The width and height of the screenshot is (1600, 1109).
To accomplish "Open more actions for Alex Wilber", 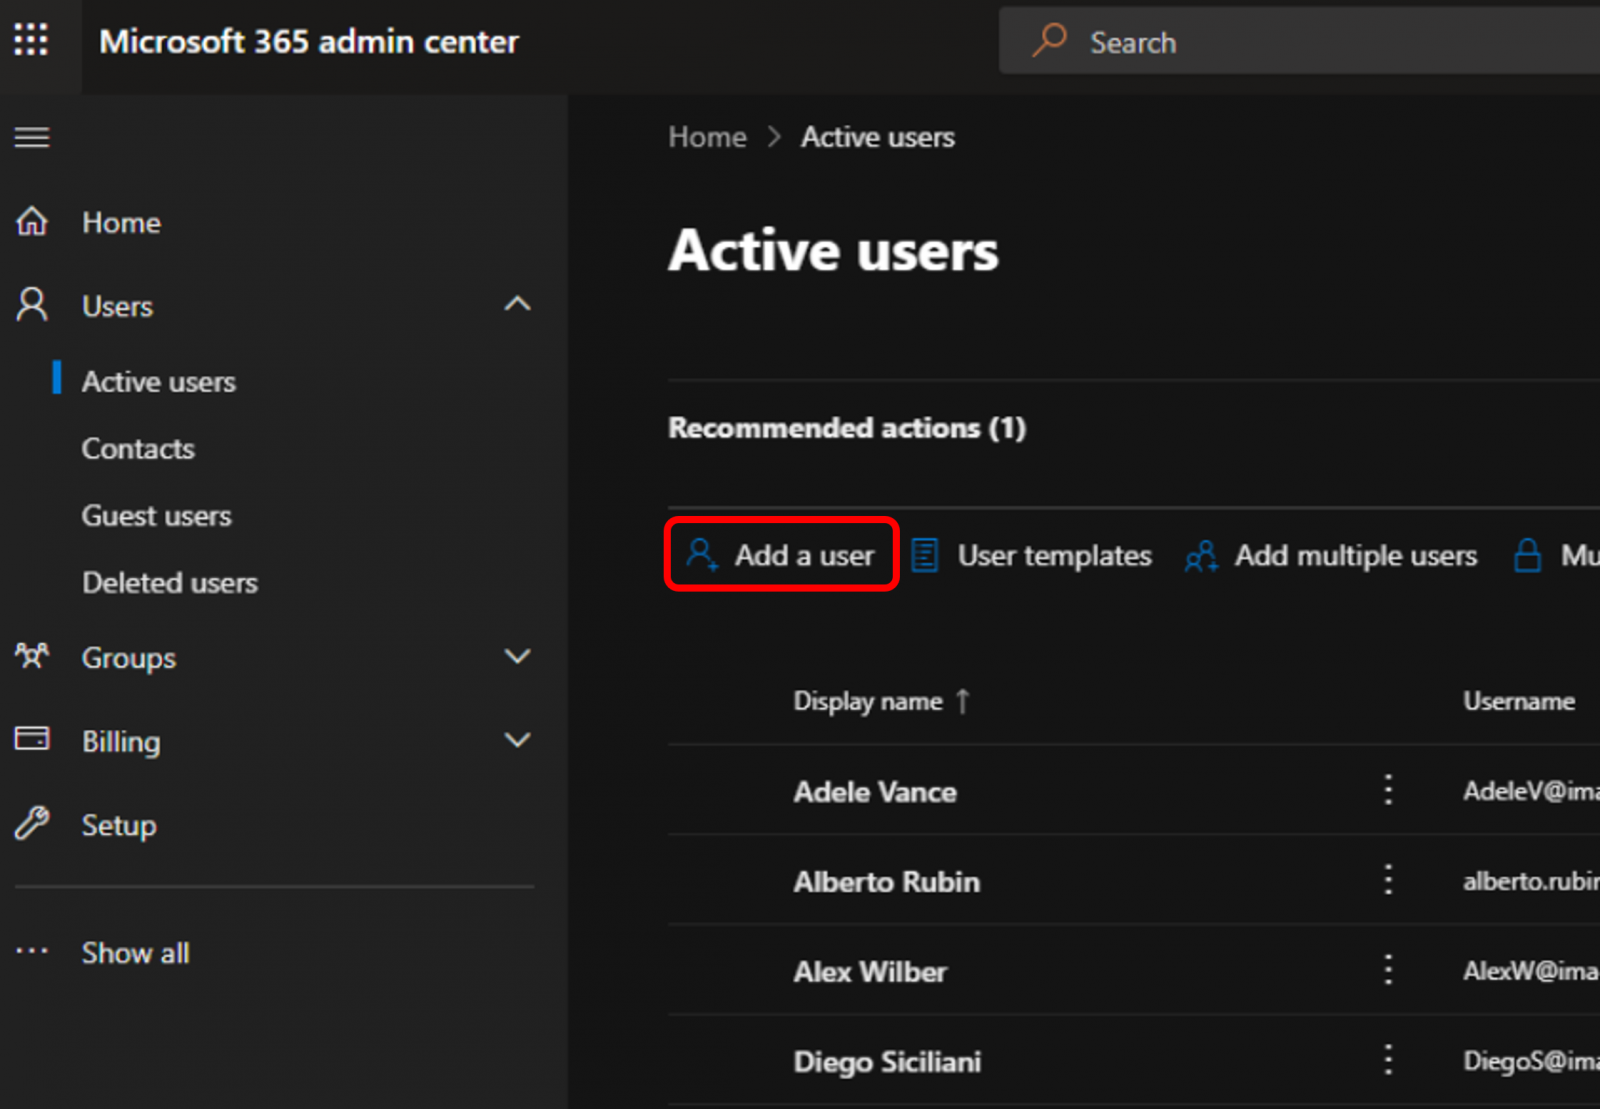I will coord(1388,970).
